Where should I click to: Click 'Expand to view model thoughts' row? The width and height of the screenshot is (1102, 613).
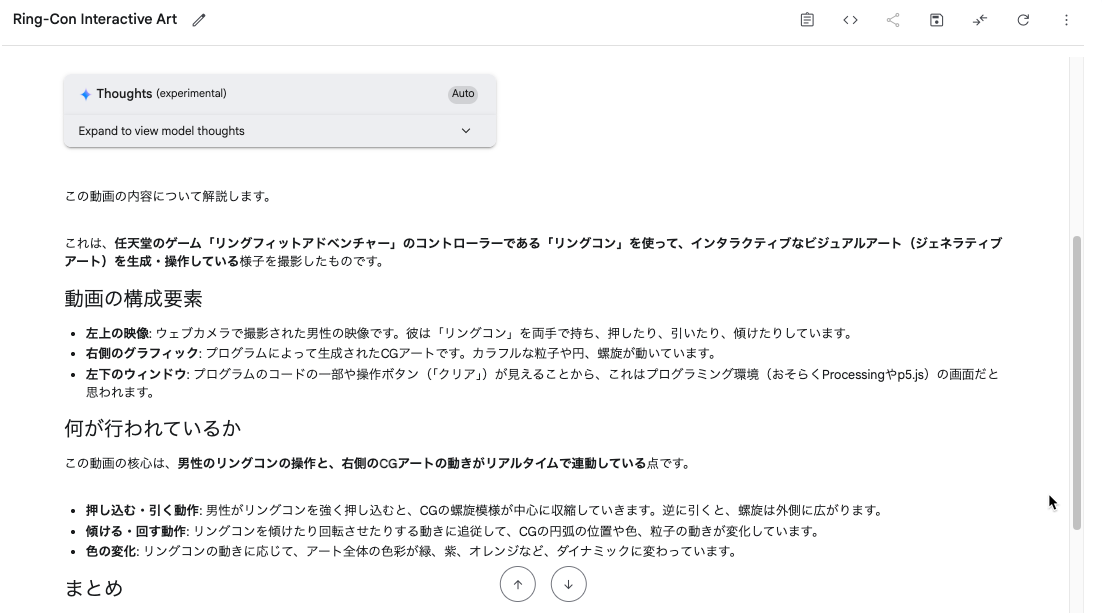280,131
